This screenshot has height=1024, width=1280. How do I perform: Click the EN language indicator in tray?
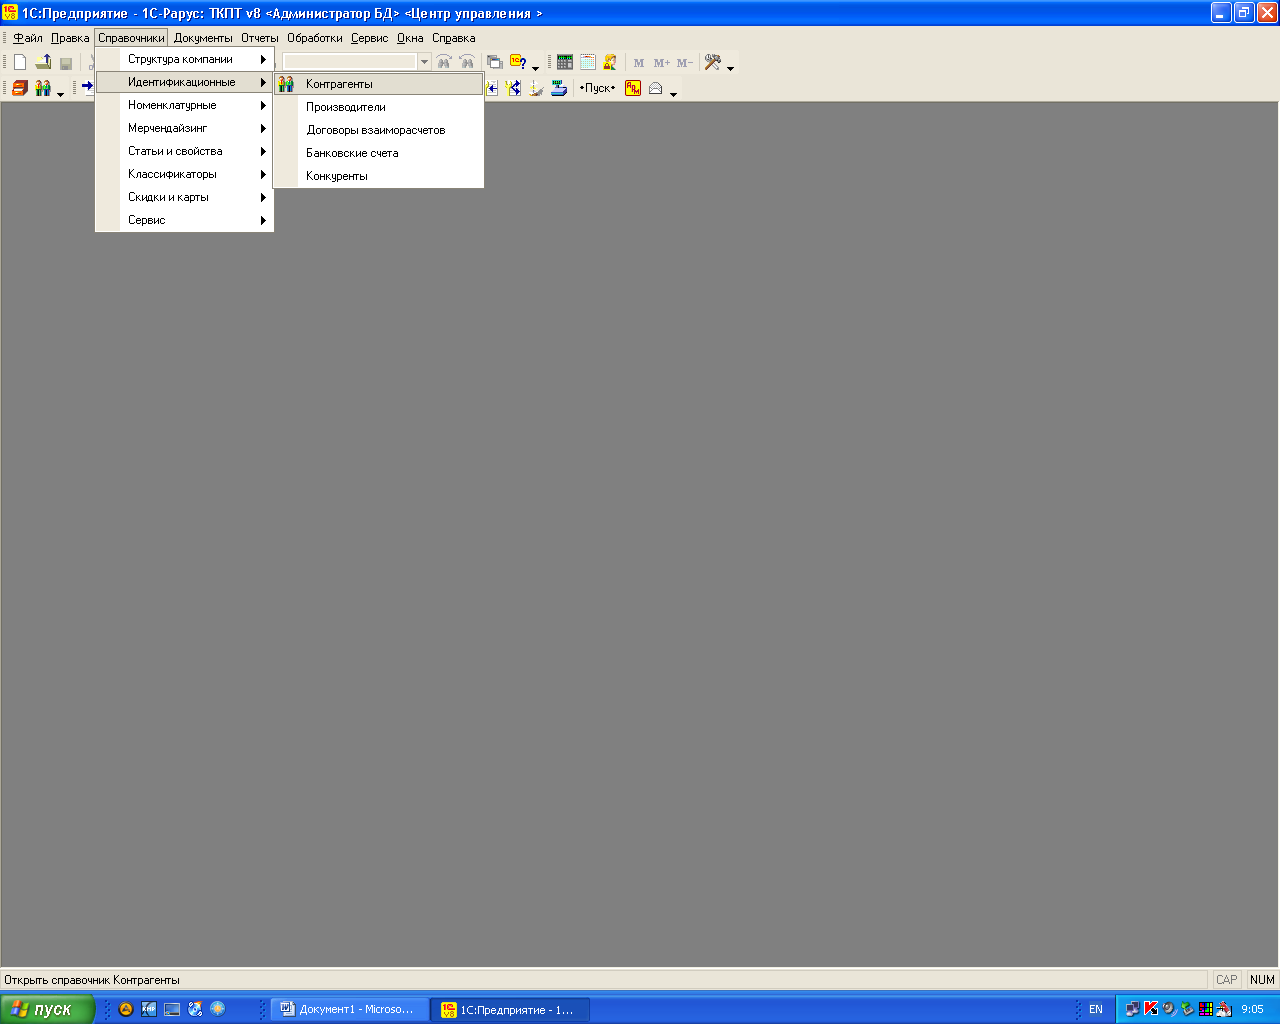(1096, 1009)
